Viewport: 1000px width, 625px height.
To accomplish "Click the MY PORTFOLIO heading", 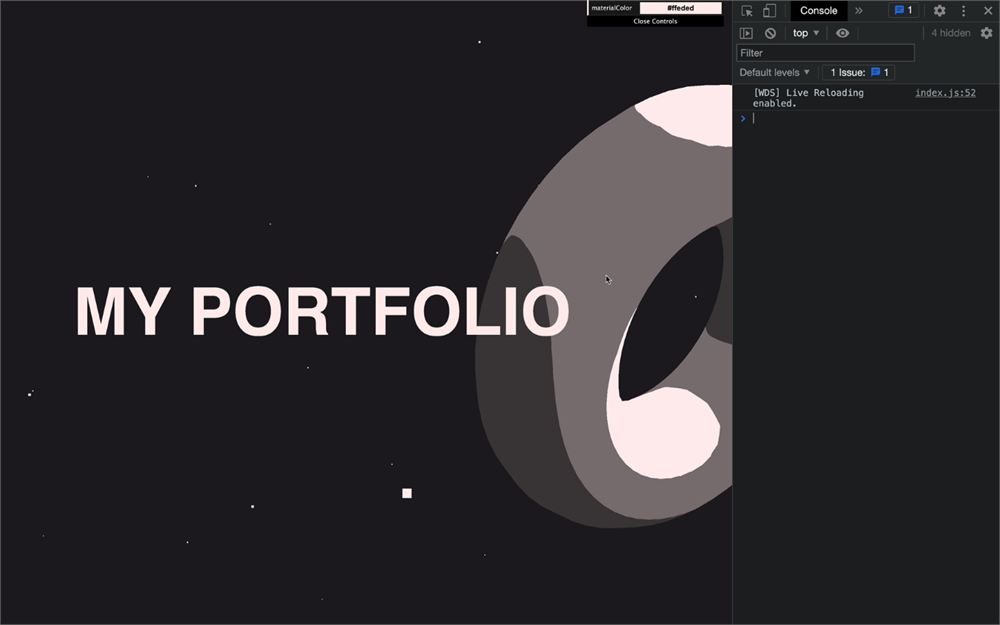I will point(322,311).
